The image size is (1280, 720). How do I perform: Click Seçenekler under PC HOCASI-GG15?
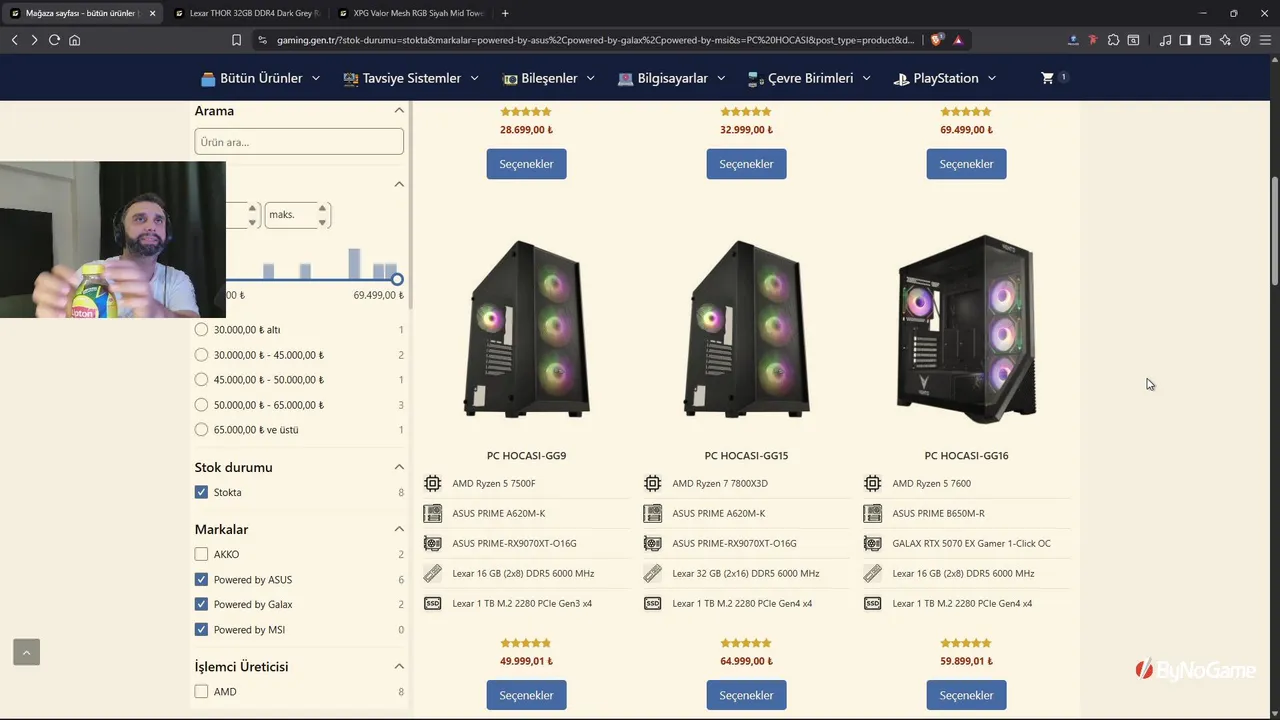pyautogui.click(x=746, y=695)
